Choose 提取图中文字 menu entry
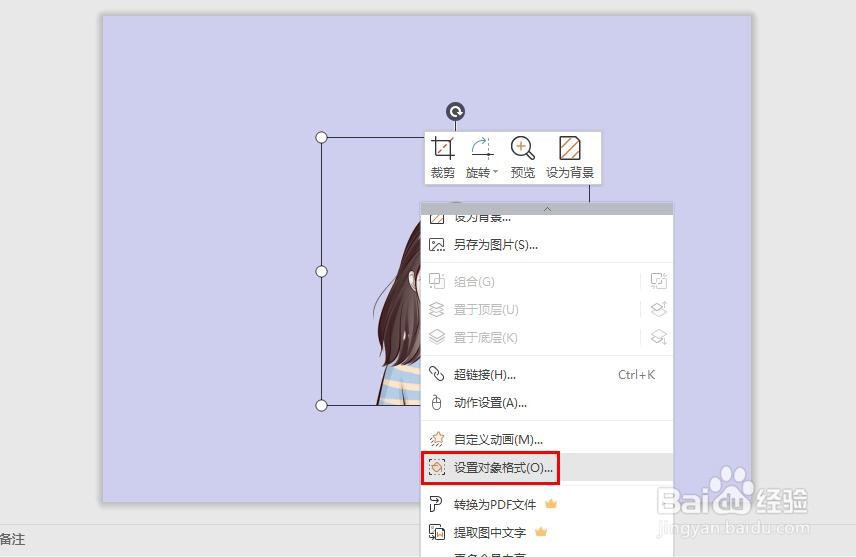 pyautogui.click(x=547, y=532)
